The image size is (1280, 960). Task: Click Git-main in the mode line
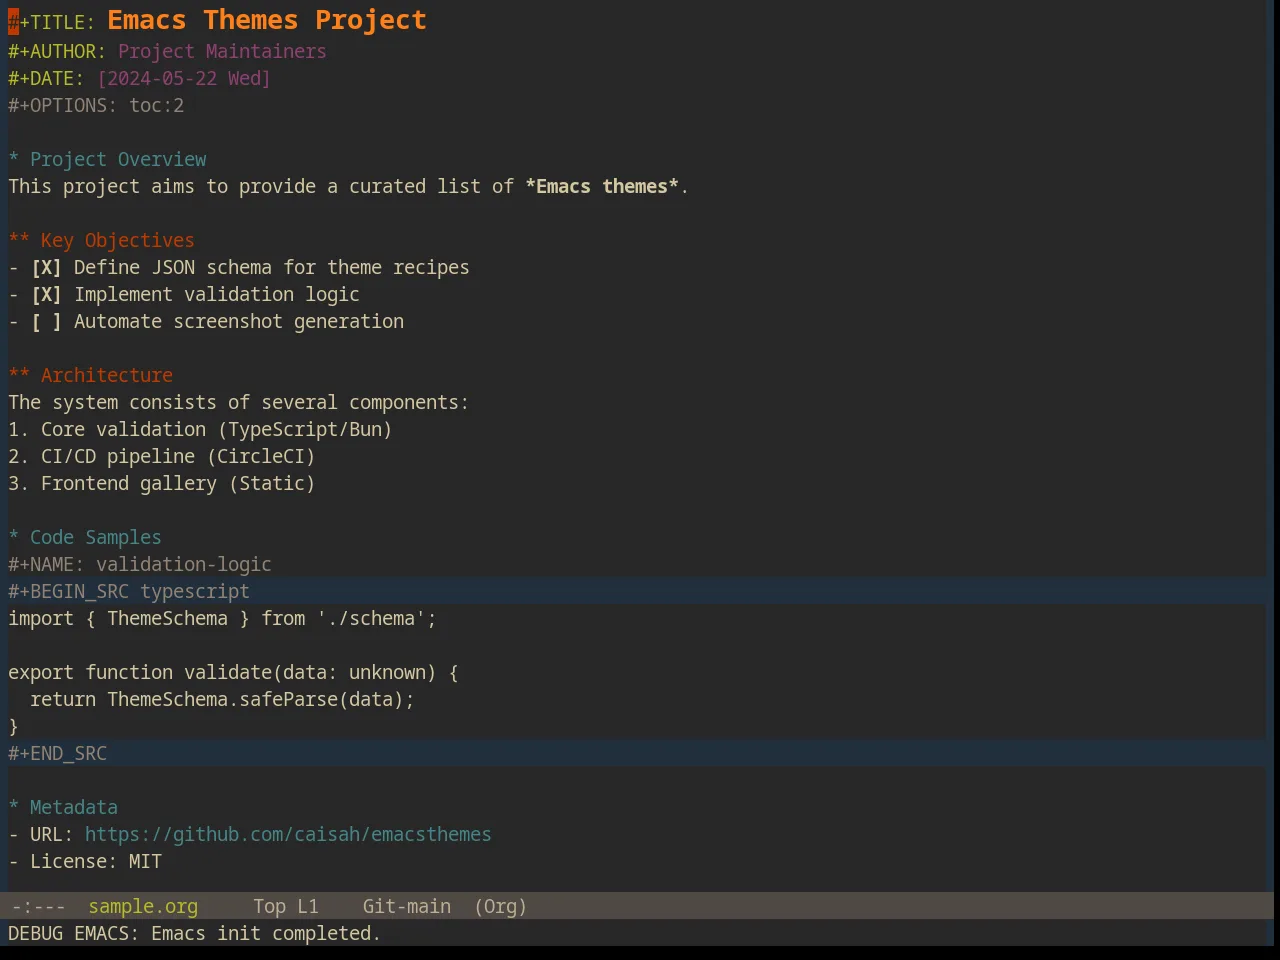(407, 907)
